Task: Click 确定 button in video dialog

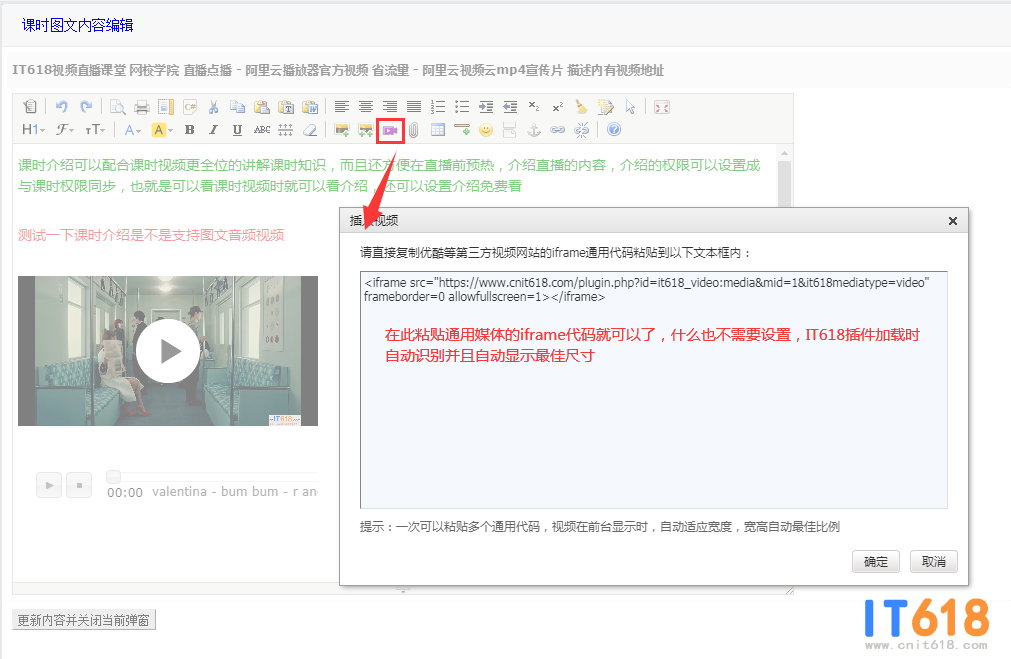Action: point(876,561)
